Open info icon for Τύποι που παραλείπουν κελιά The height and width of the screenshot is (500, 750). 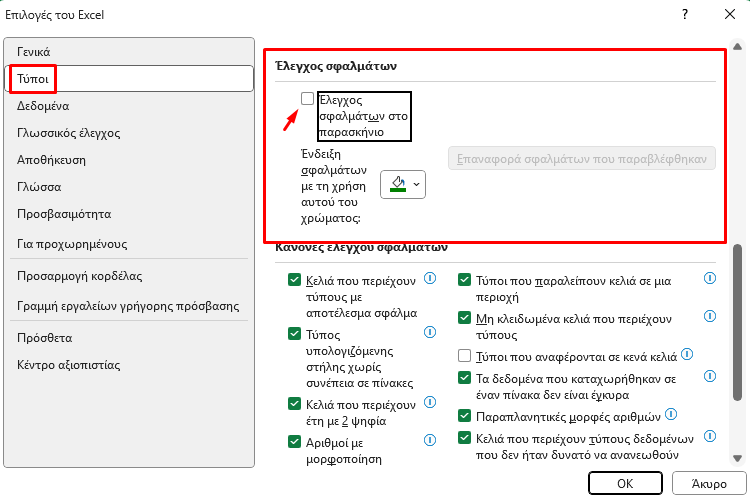(x=710, y=278)
